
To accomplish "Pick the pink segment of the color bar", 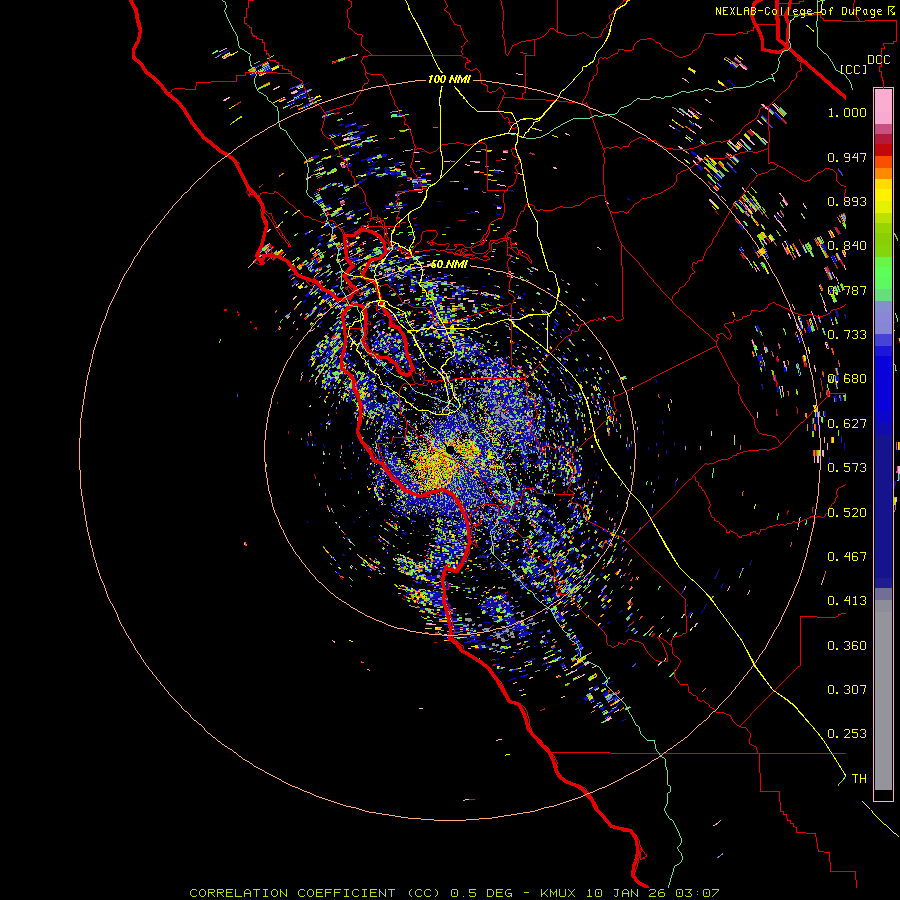I will pyautogui.click(x=883, y=107).
